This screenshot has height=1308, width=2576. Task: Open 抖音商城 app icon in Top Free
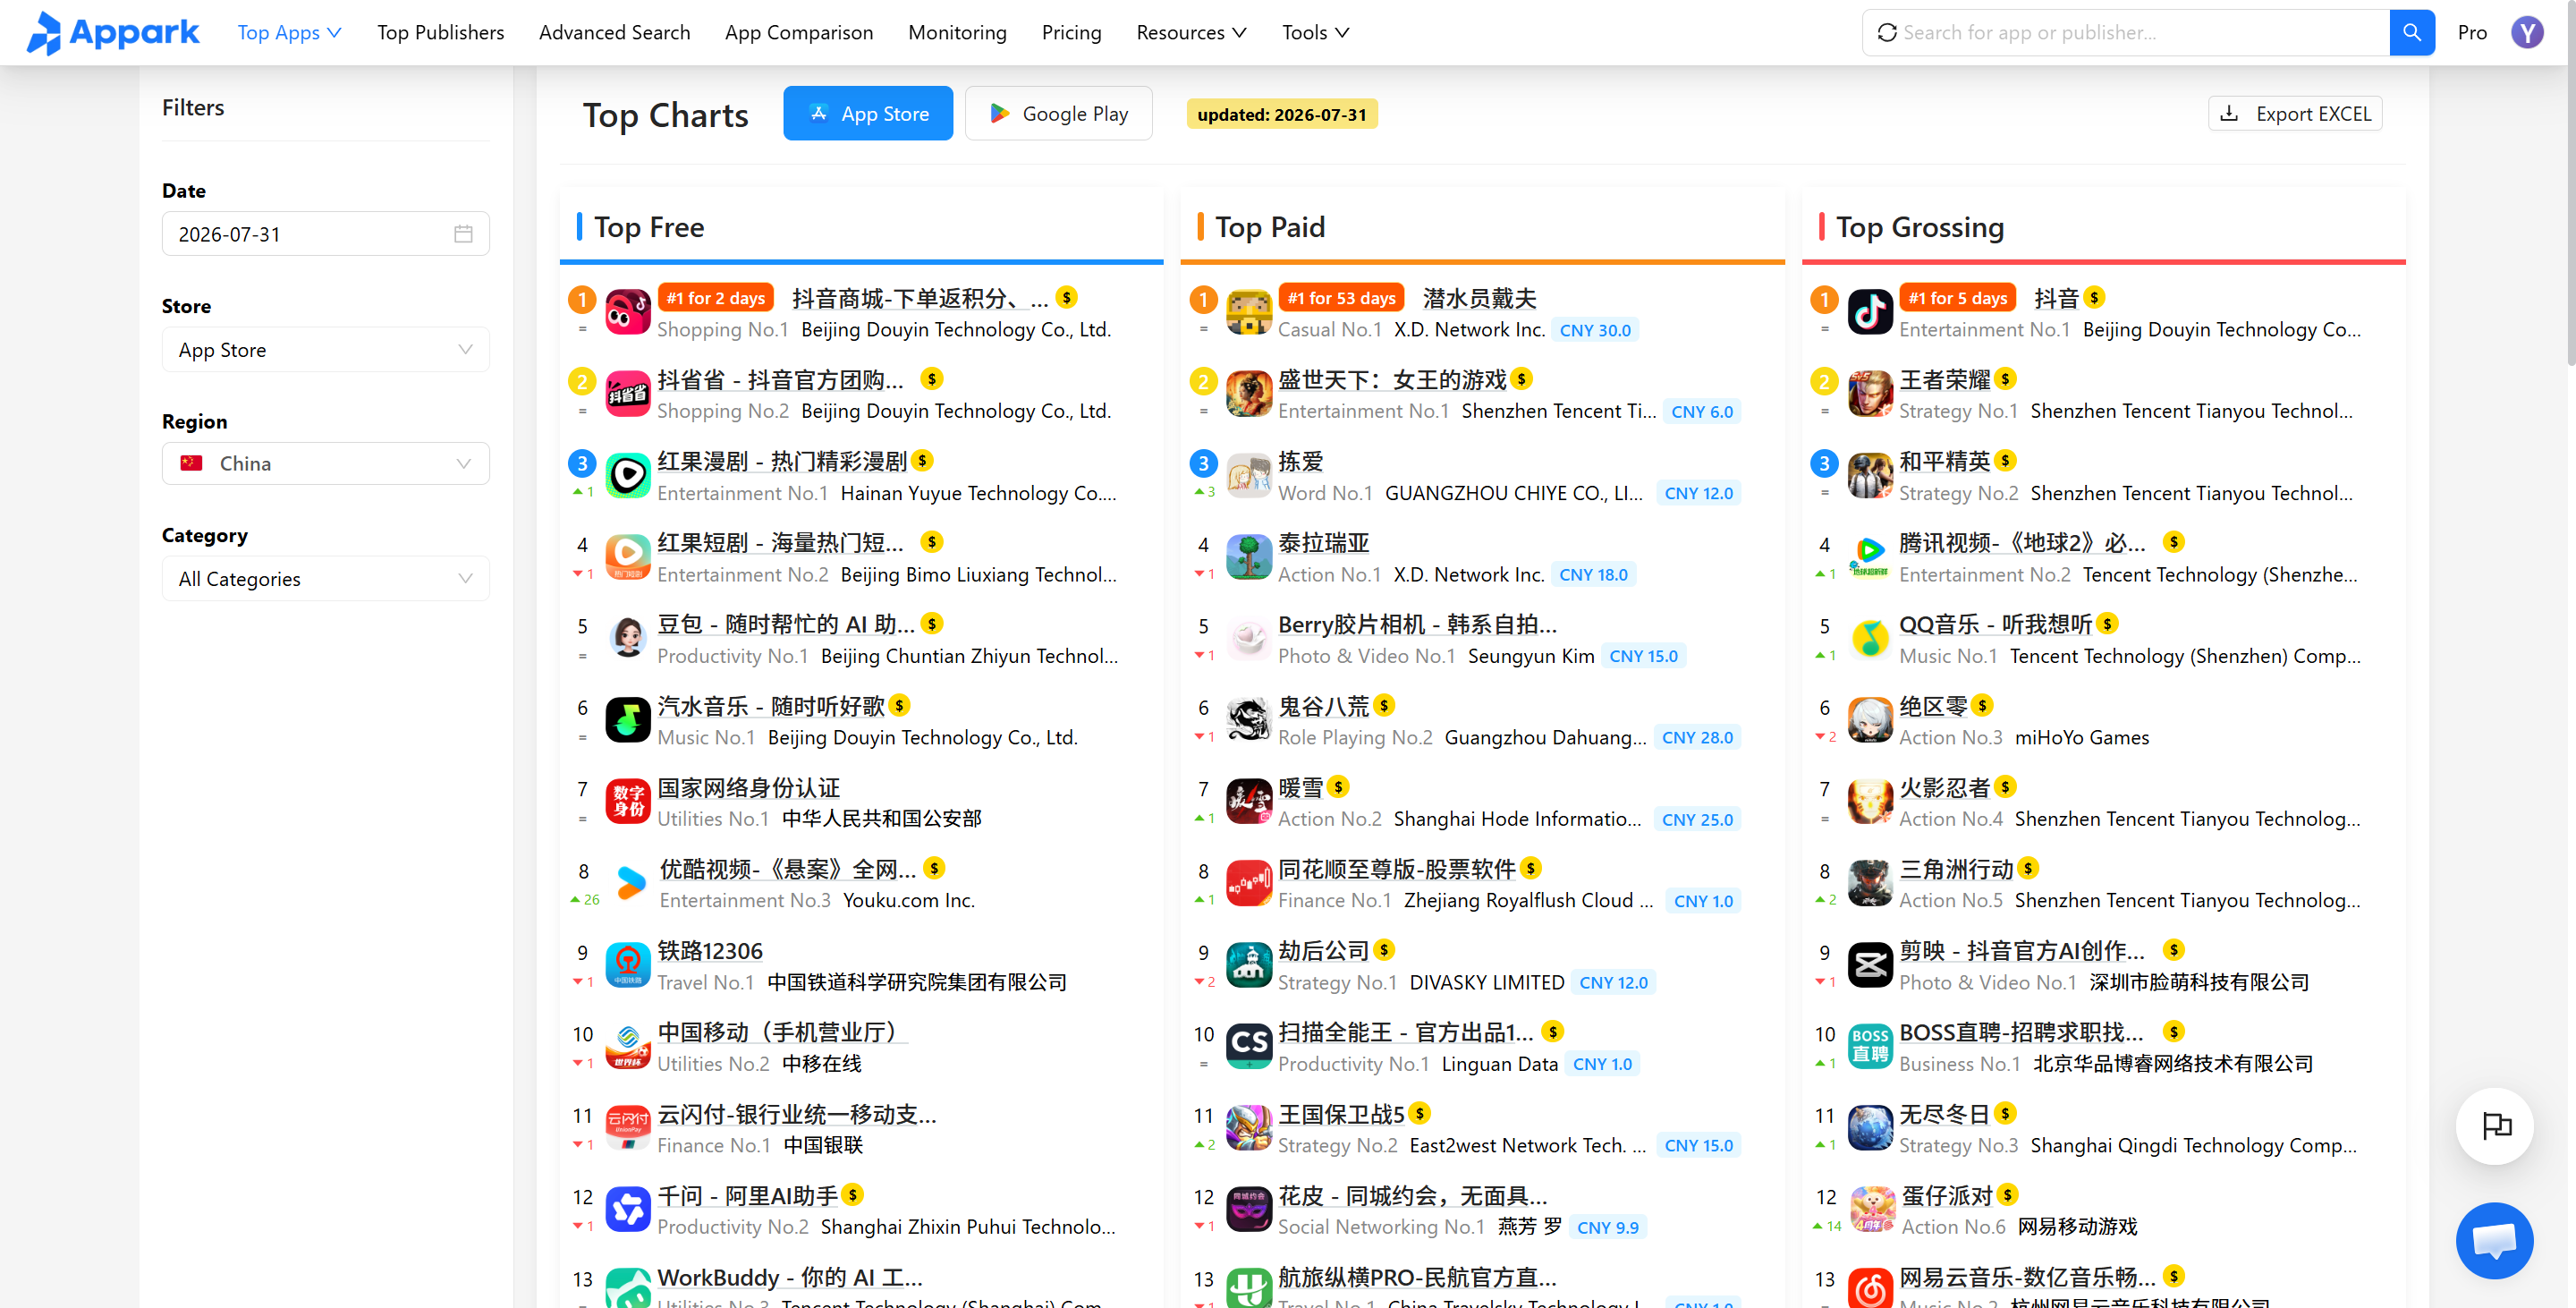click(628, 312)
